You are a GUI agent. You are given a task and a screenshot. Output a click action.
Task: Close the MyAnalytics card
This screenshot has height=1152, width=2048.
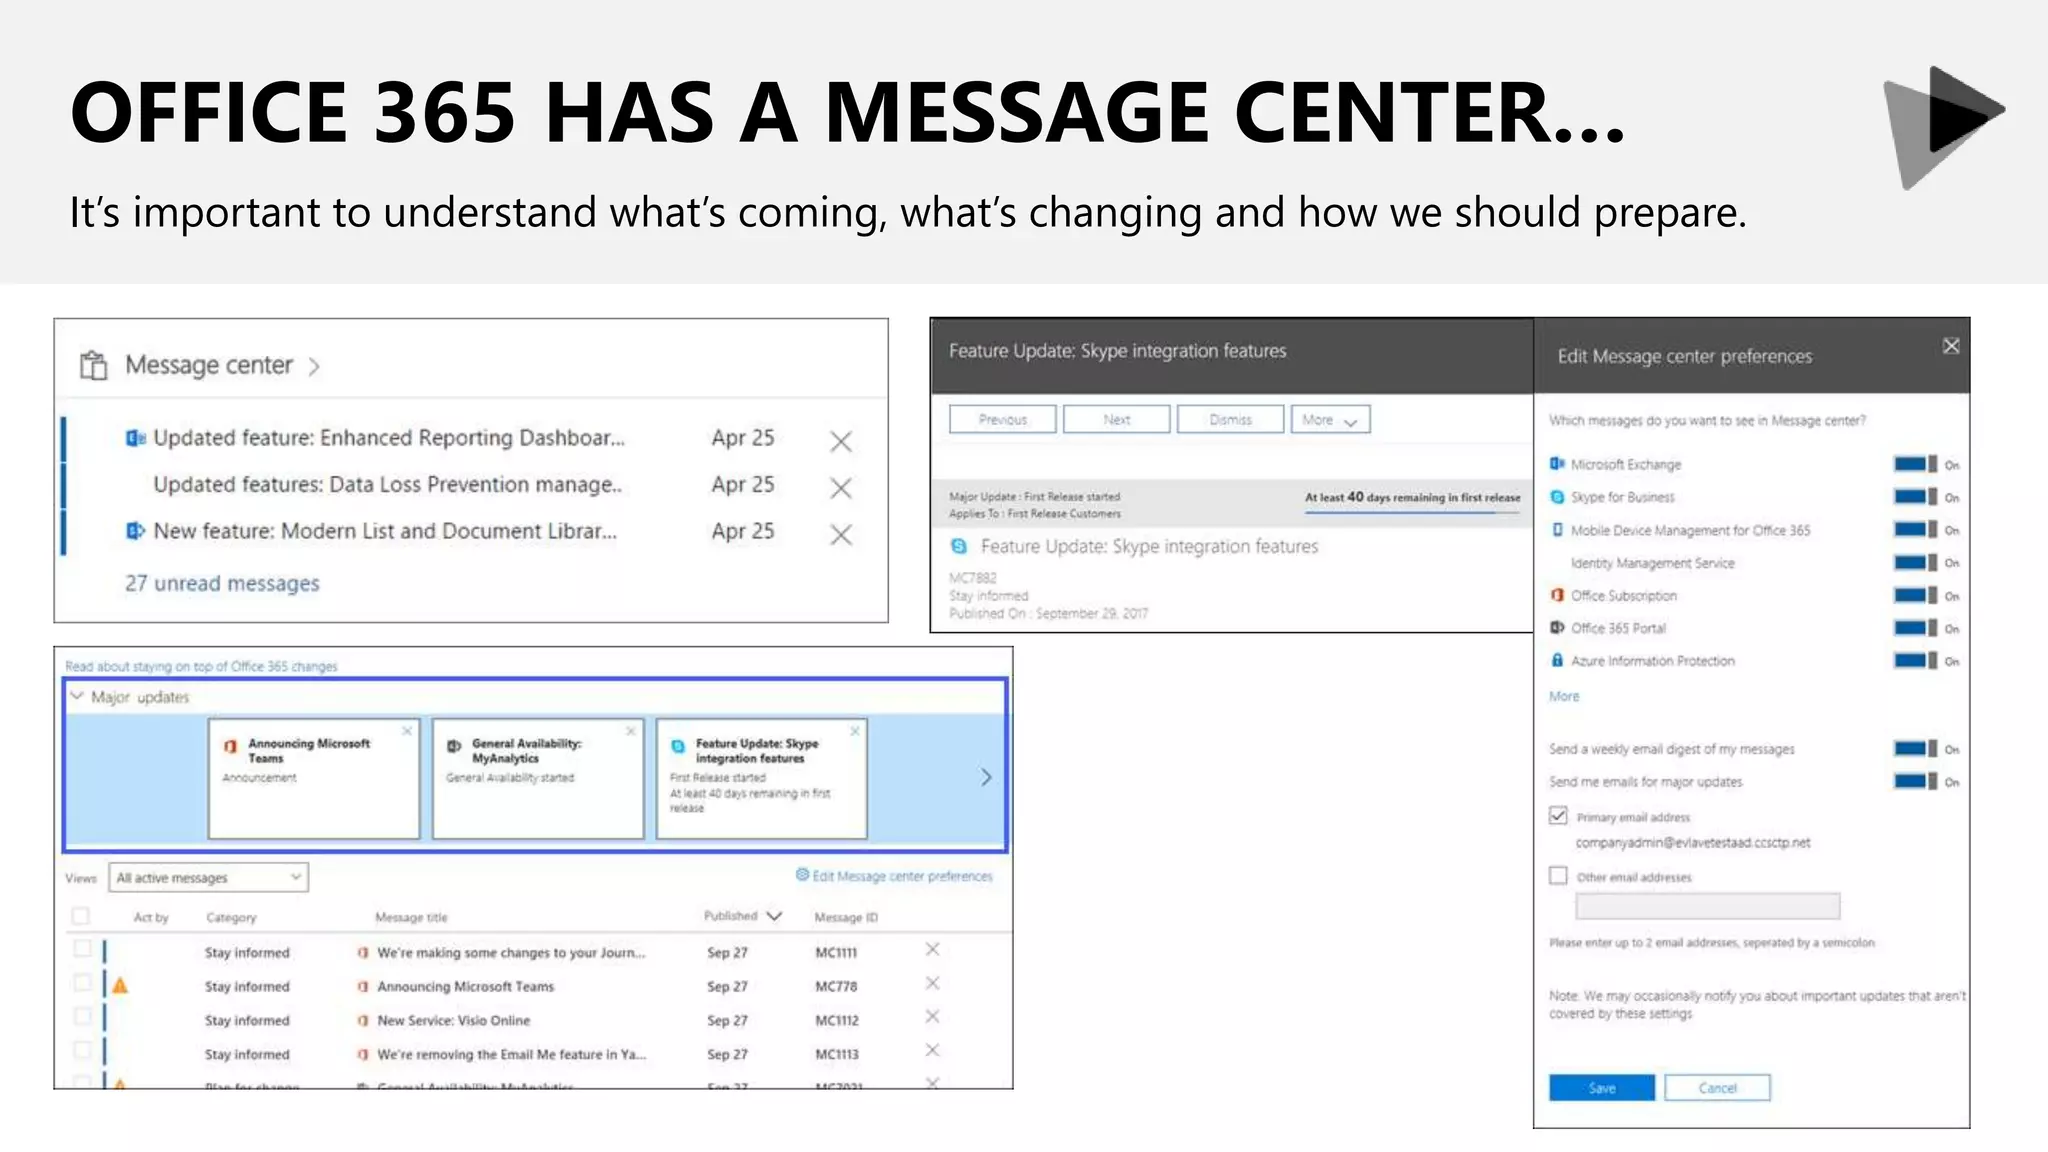pyautogui.click(x=631, y=731)
